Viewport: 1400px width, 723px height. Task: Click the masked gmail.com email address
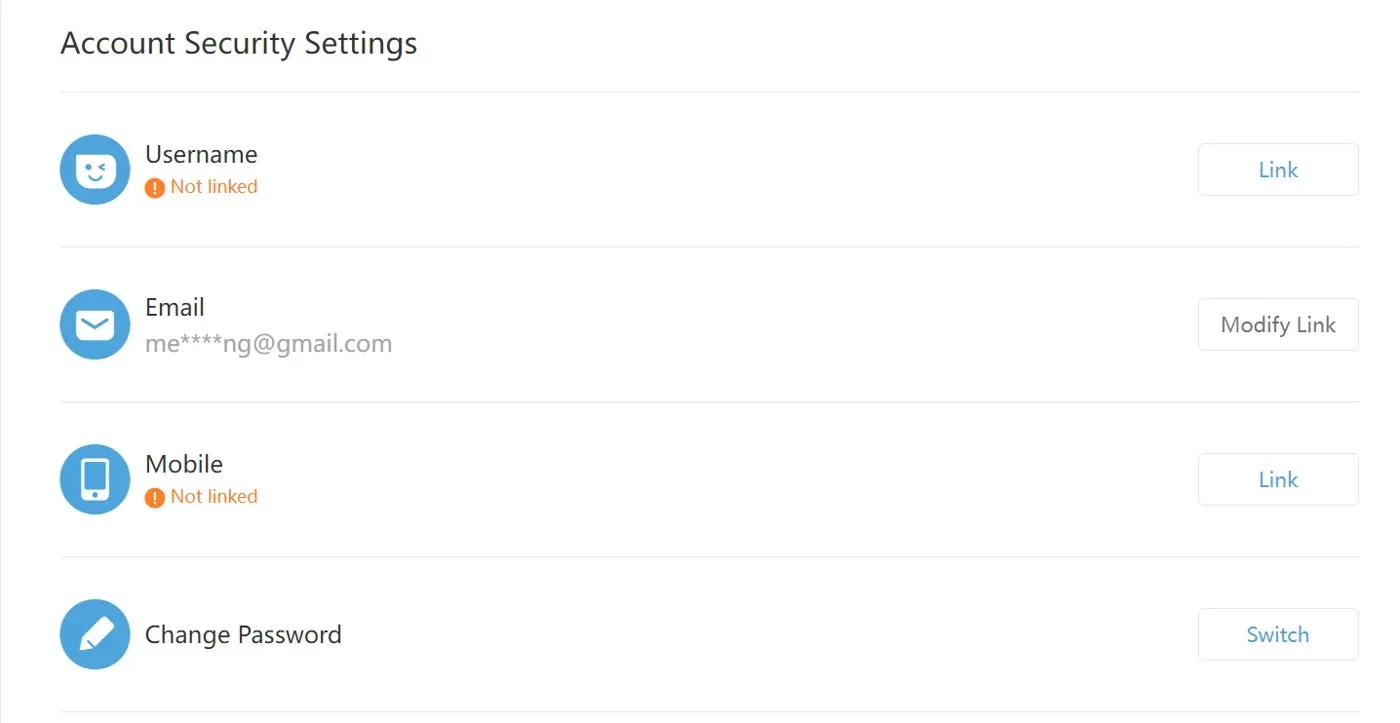(x=268, y=345)
